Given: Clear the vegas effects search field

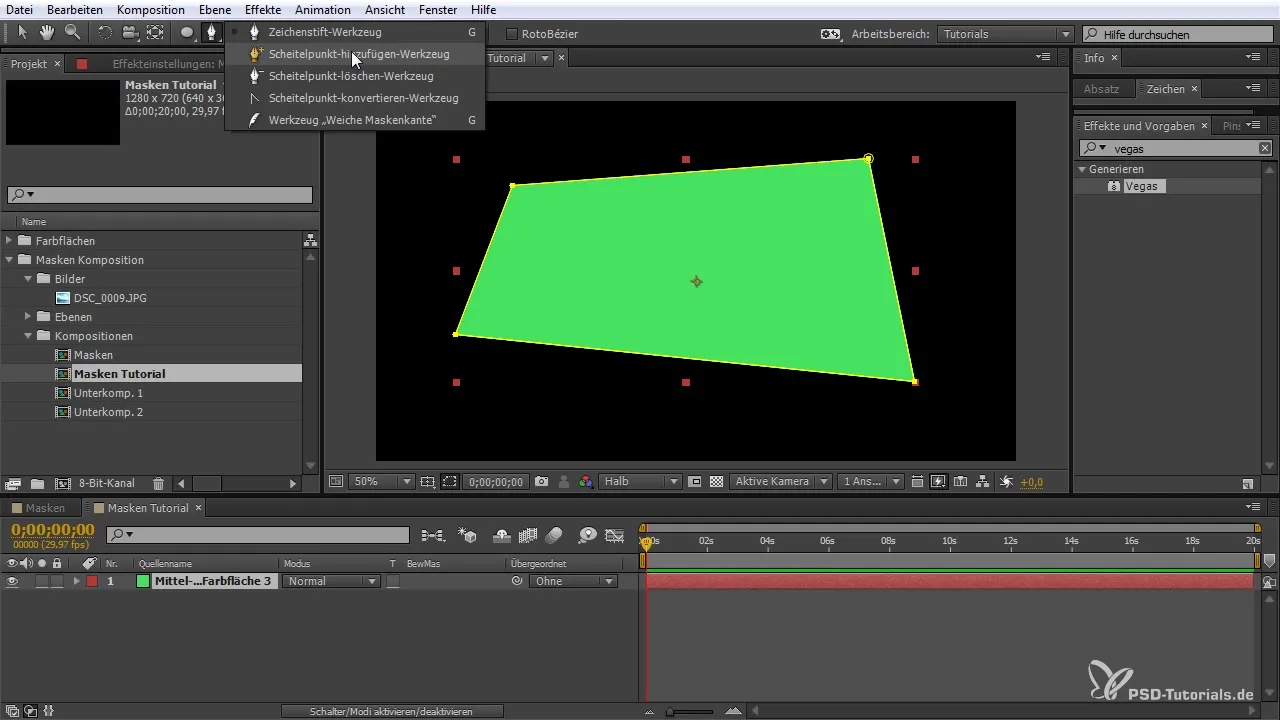Looking at the screenshot, I should coord(1264,148).
